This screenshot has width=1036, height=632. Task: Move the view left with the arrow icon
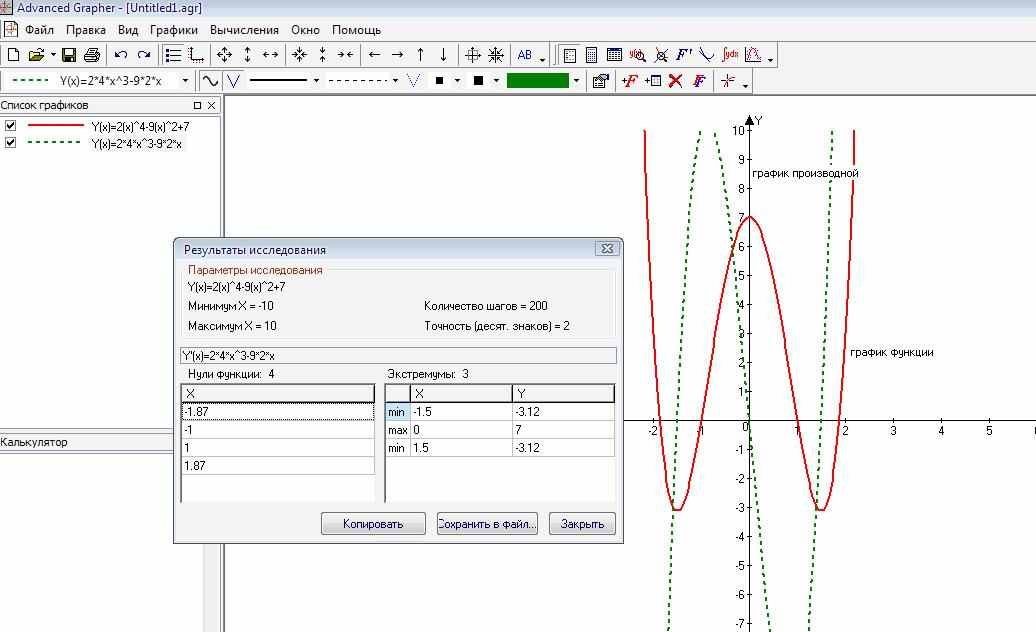(x=374, y=55)
